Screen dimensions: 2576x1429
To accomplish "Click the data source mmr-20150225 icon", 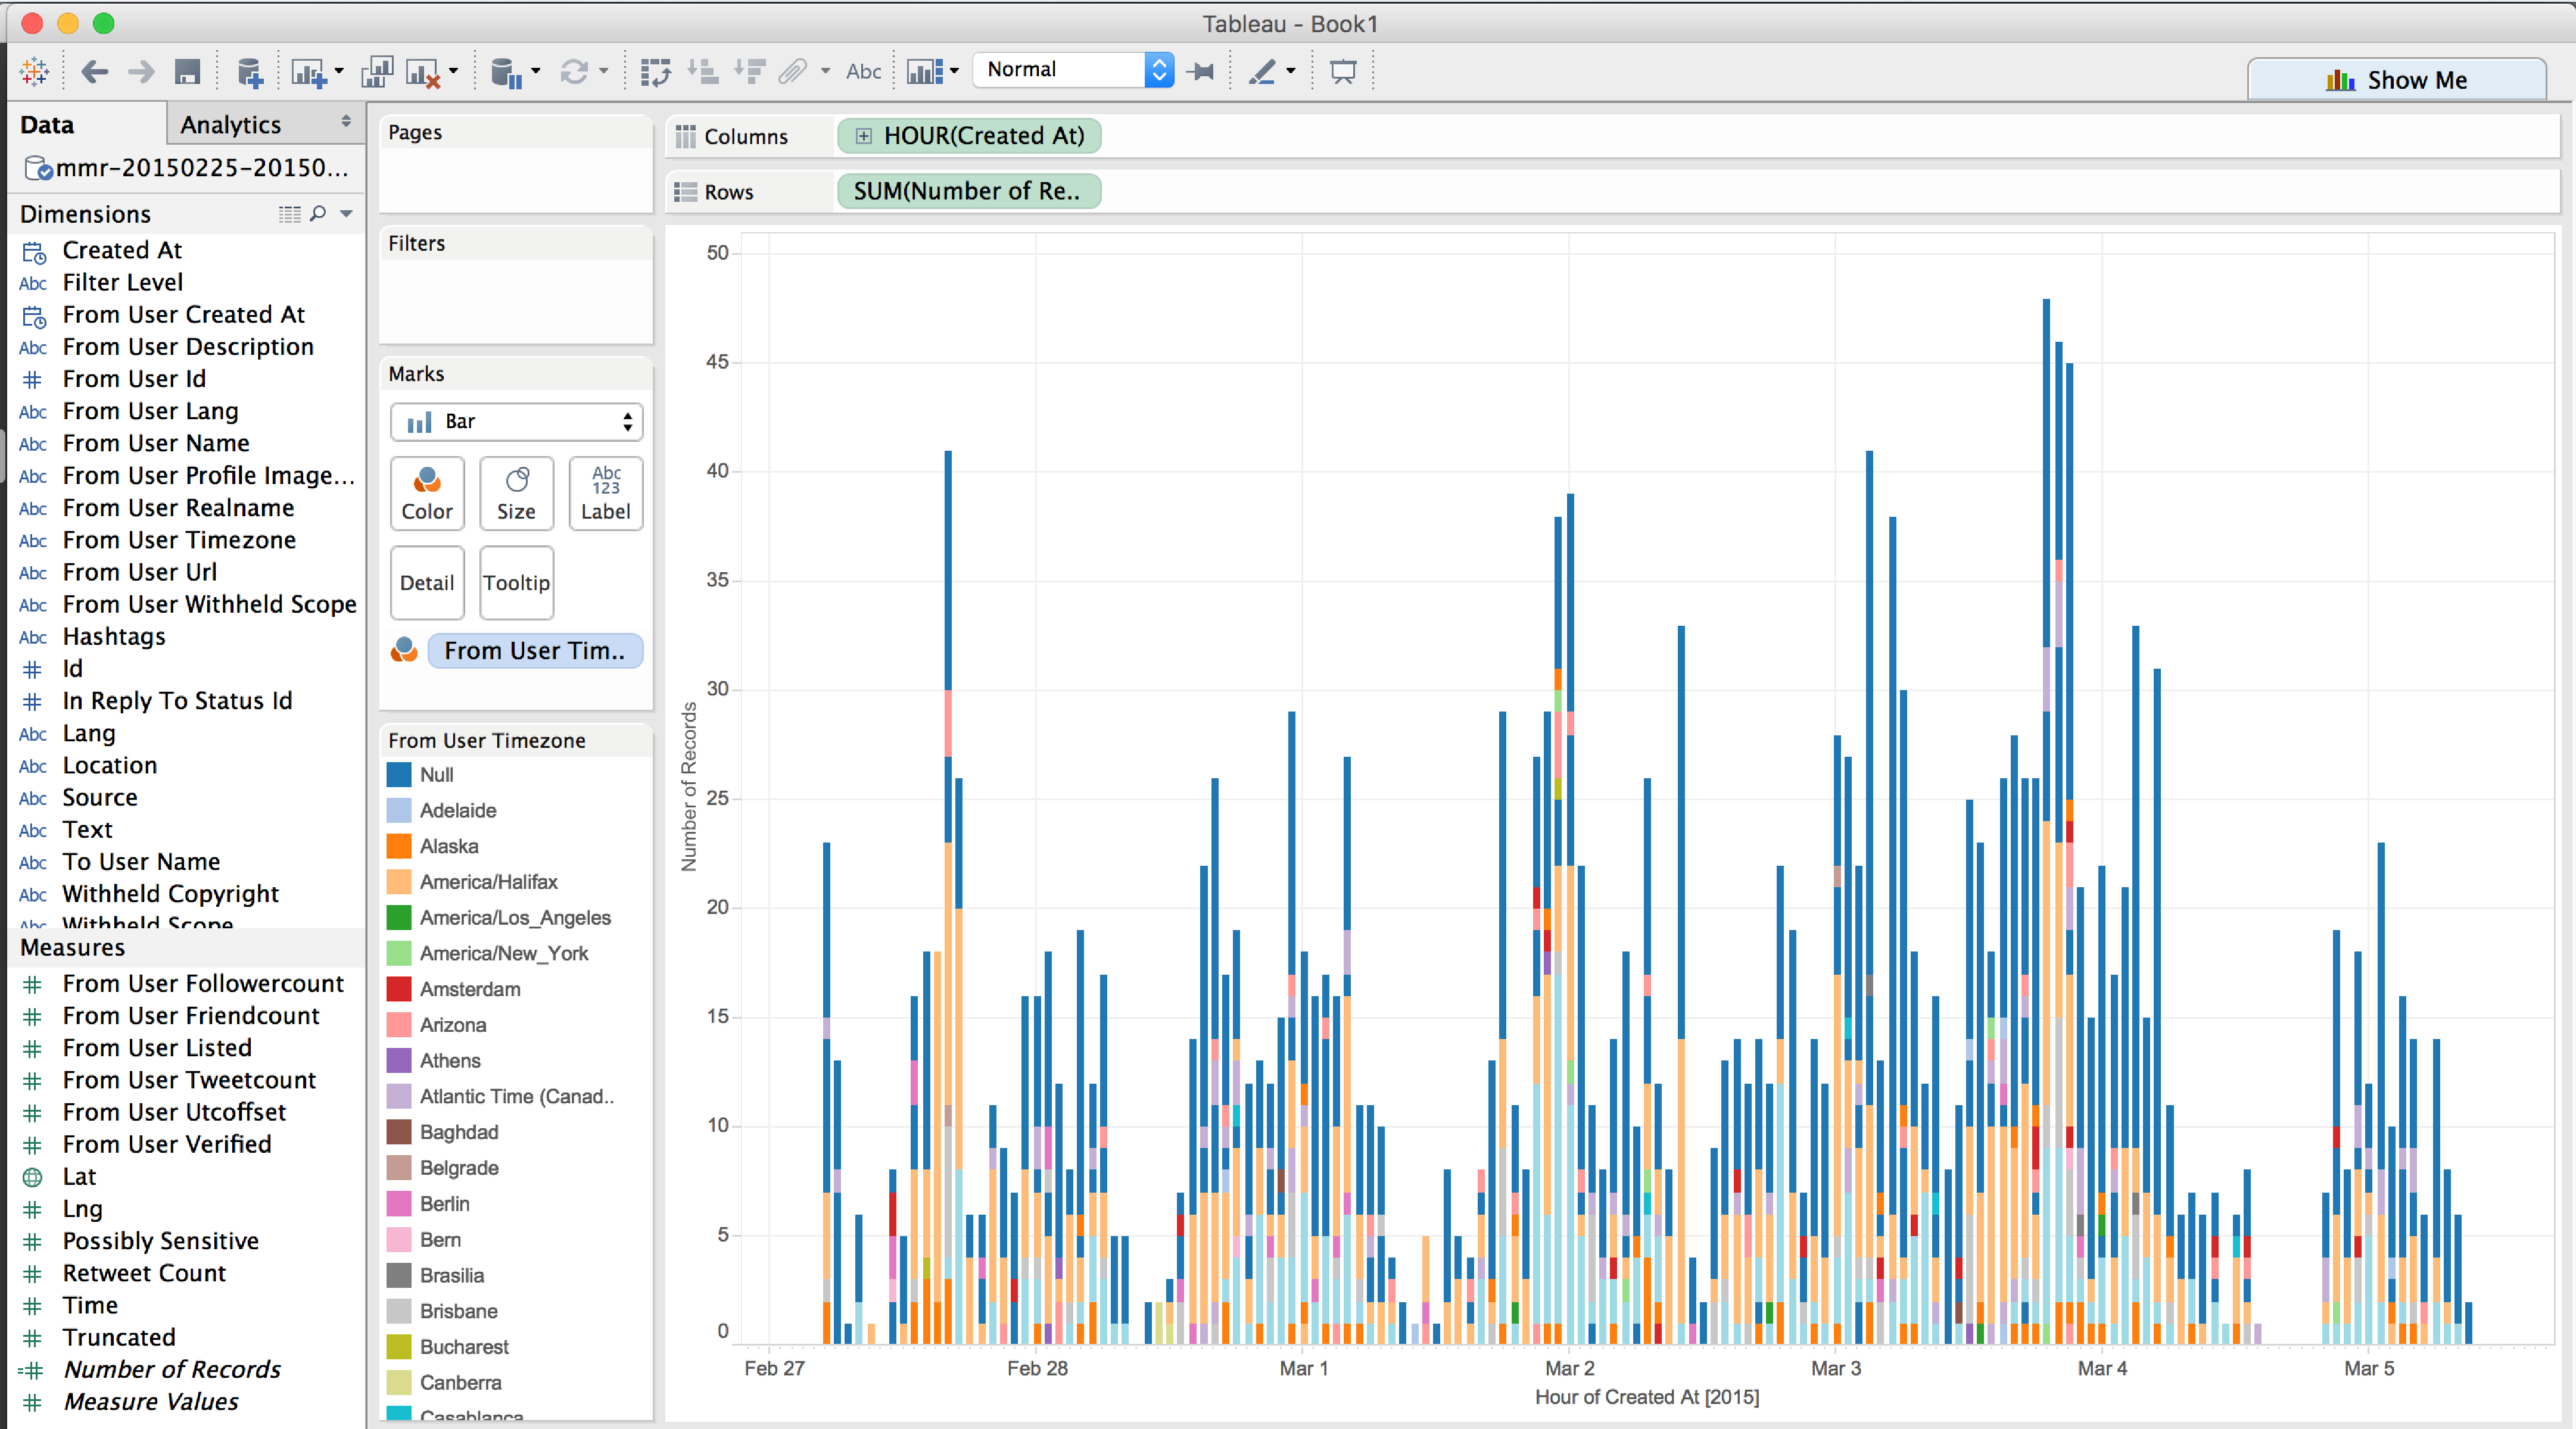I will pyautogui.click(x=38, y=168).
